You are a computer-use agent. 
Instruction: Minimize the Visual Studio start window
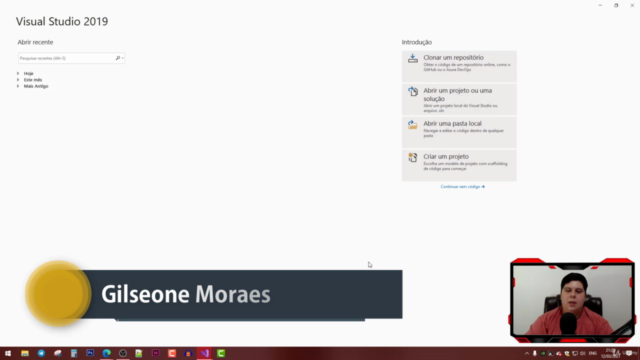[x=600, y=5]
